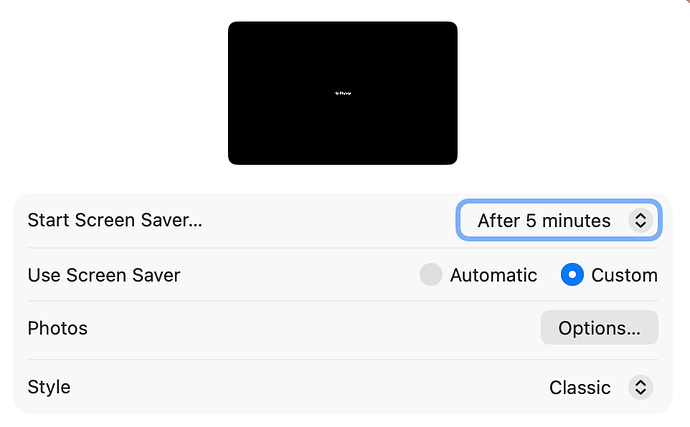Image resolution: width=690 pixels, height=427 pixels.
Task: Click the "Automatic" option text
Action: (x=494, y=275)
